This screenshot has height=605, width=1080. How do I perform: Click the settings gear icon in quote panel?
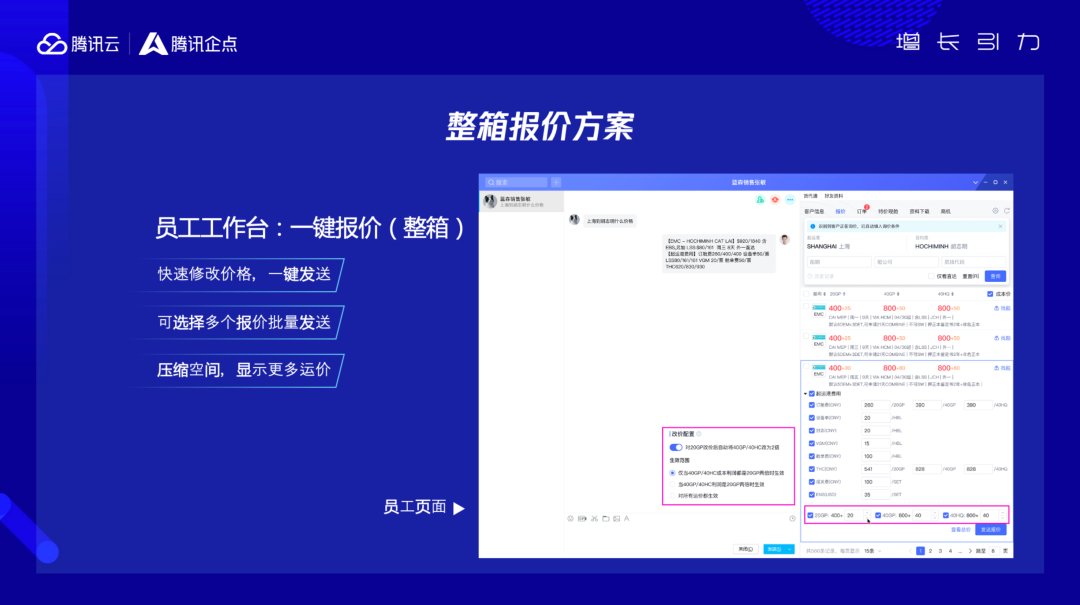tap(995, 211)
